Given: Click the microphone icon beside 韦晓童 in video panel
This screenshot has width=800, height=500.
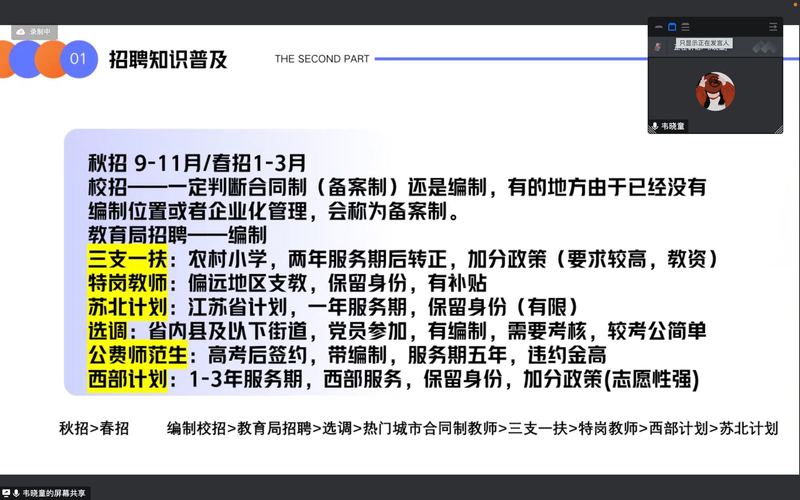Looking at the screenshot, I should [655, 126].
